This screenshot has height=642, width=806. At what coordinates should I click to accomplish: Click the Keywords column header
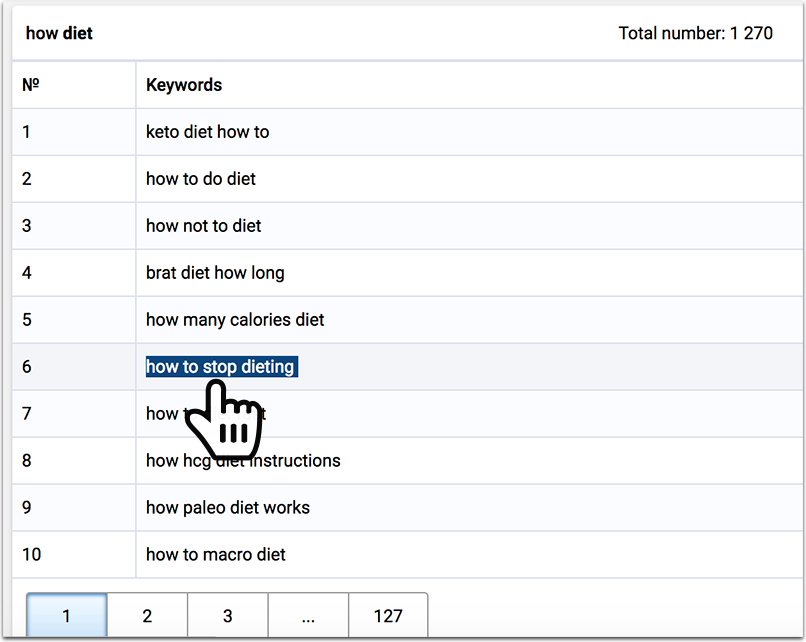(x=184, y=85)
